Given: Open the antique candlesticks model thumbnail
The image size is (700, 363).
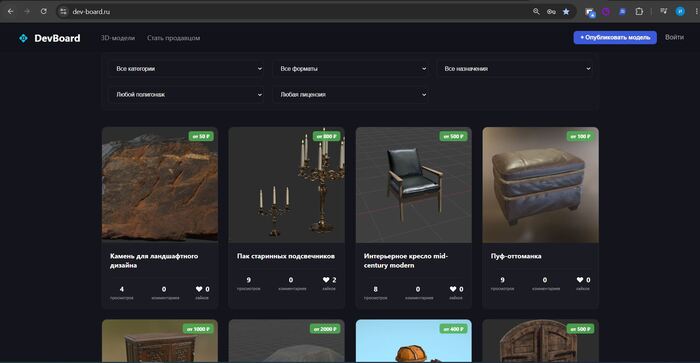Looking at the screenshot, I should (287, 185).
